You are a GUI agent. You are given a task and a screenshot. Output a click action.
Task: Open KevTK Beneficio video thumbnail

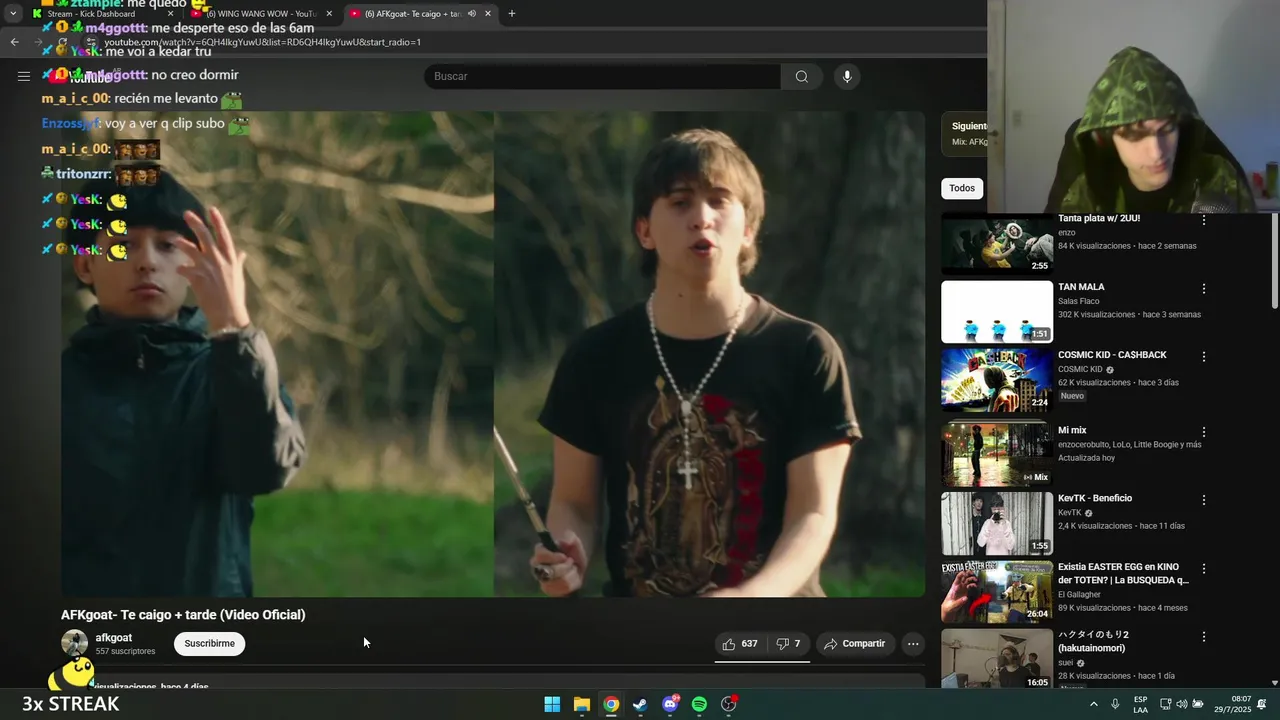click(997, 523)
